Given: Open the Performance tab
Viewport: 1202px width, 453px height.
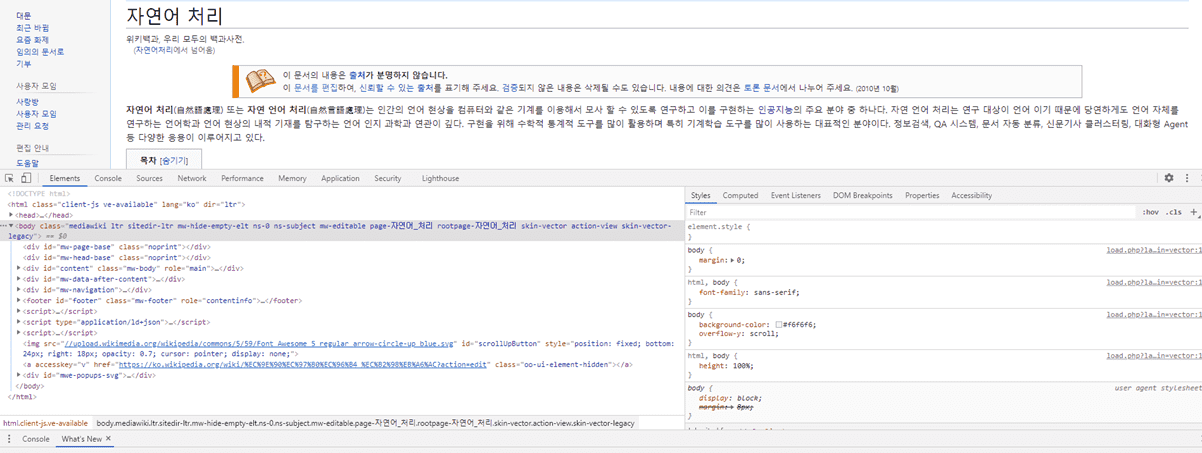Looking at the screenshot, I should [x=243, y=178].
